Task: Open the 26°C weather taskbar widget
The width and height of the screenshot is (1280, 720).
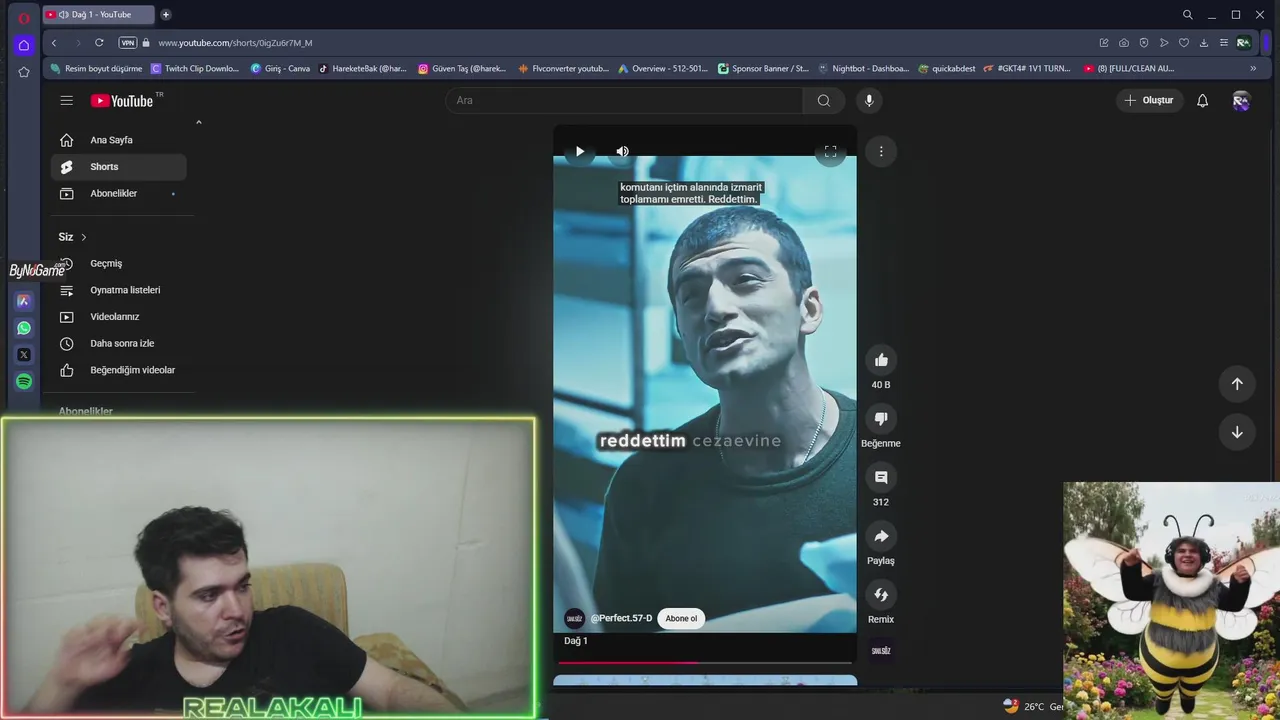Action: tap(1032, 706)
